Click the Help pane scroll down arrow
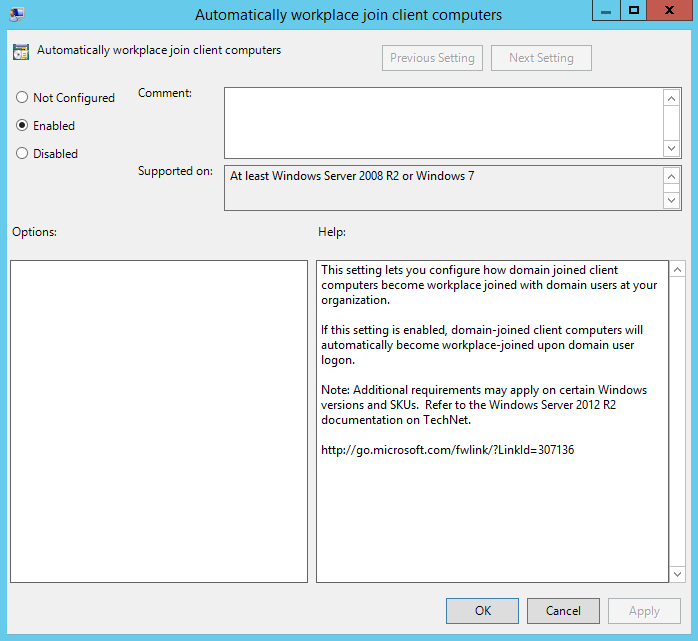 (x=677, y=574)
